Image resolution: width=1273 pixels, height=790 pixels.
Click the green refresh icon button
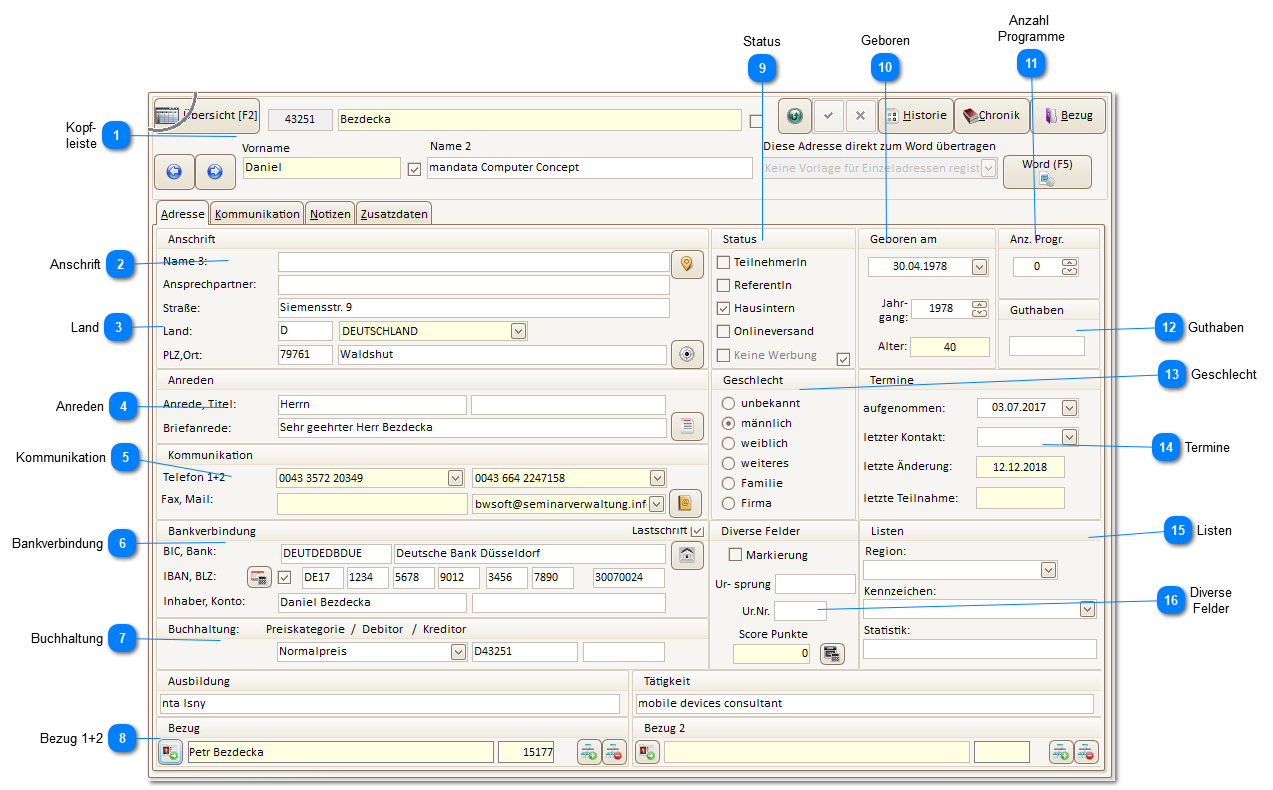point(794,116)
